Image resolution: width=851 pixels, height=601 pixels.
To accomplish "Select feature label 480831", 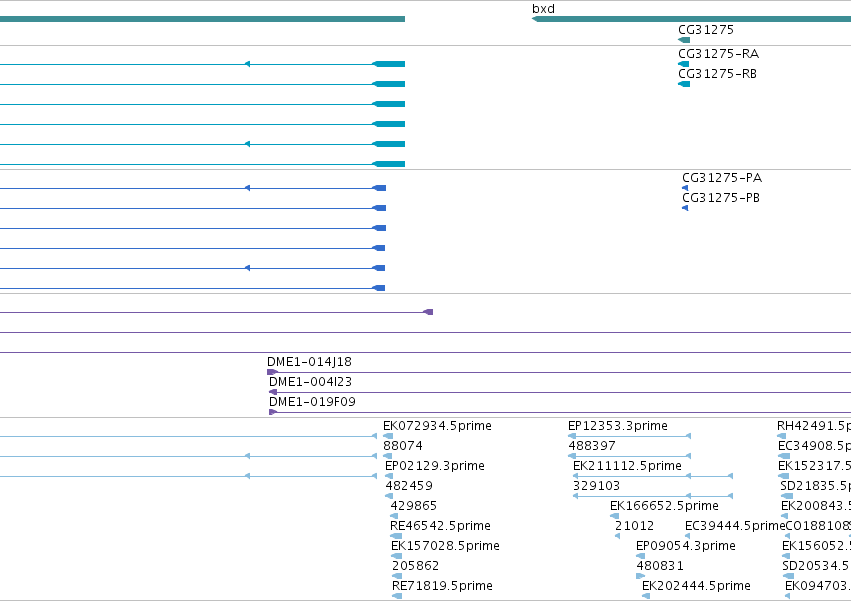I will pyautogui.click(x=660, y=566).
